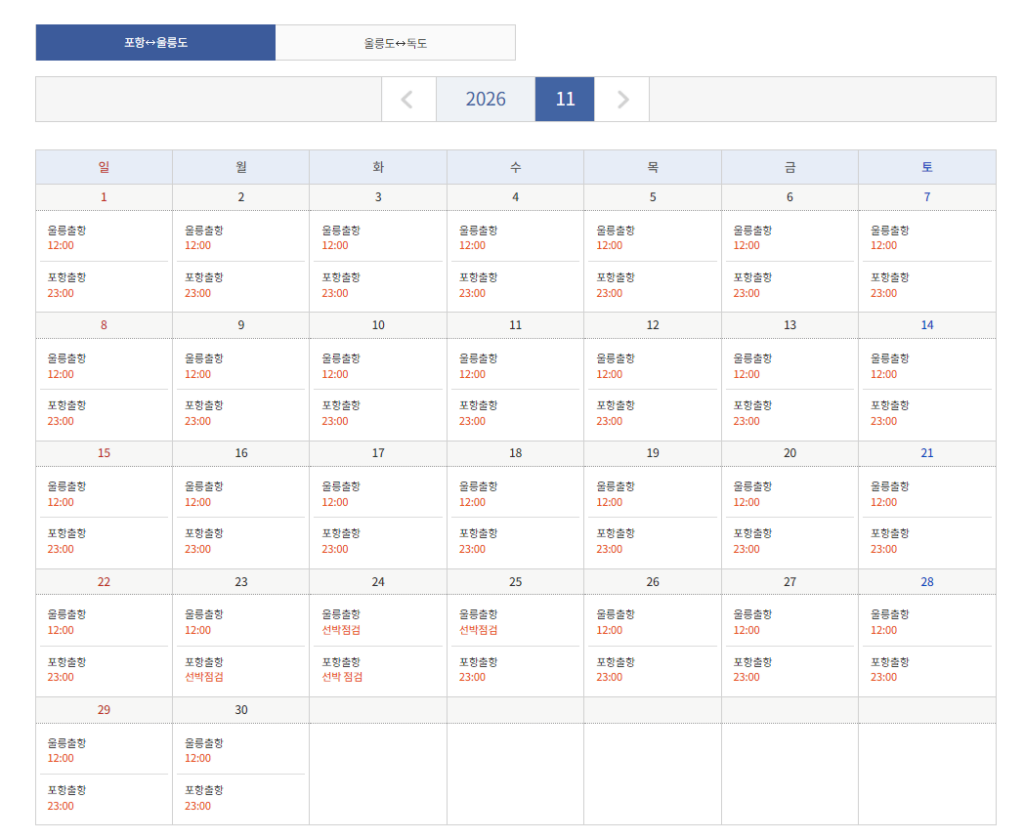Click the 12:00 울릉출항 time on the 29th
The height and width of the screenshot is (840, 1024).
pos(61,758)
